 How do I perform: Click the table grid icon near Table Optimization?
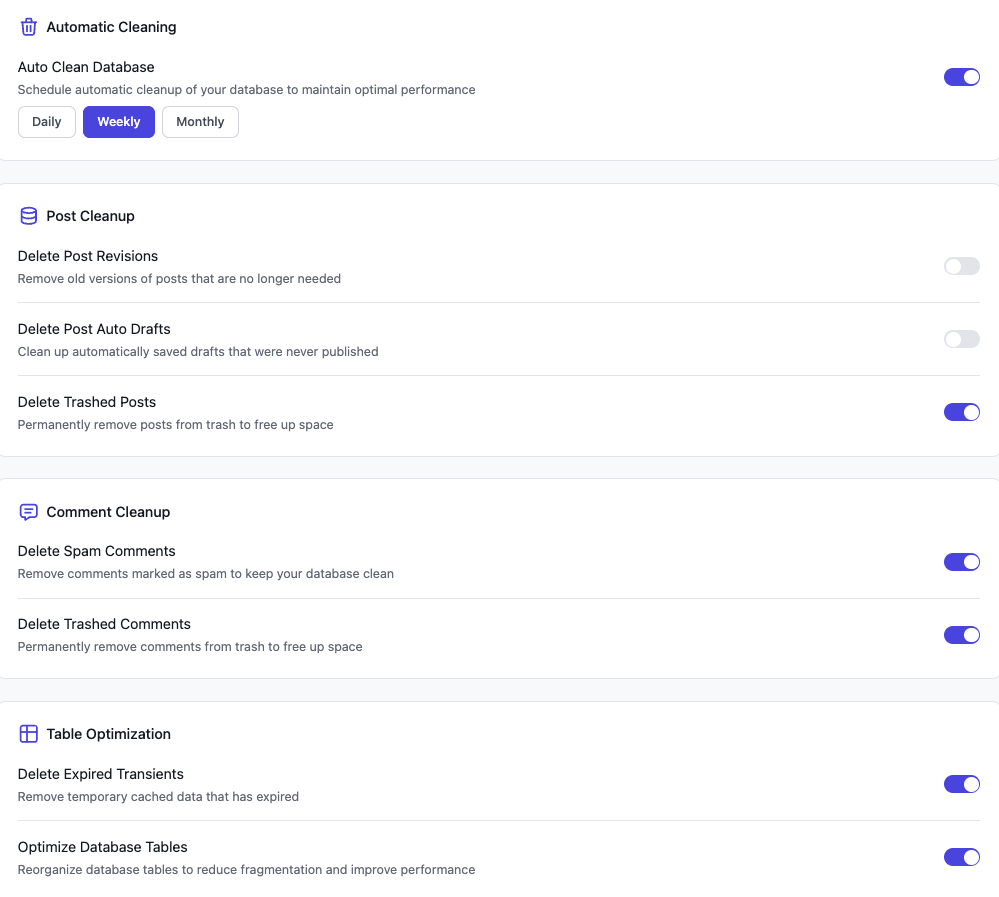coord(28,733)
